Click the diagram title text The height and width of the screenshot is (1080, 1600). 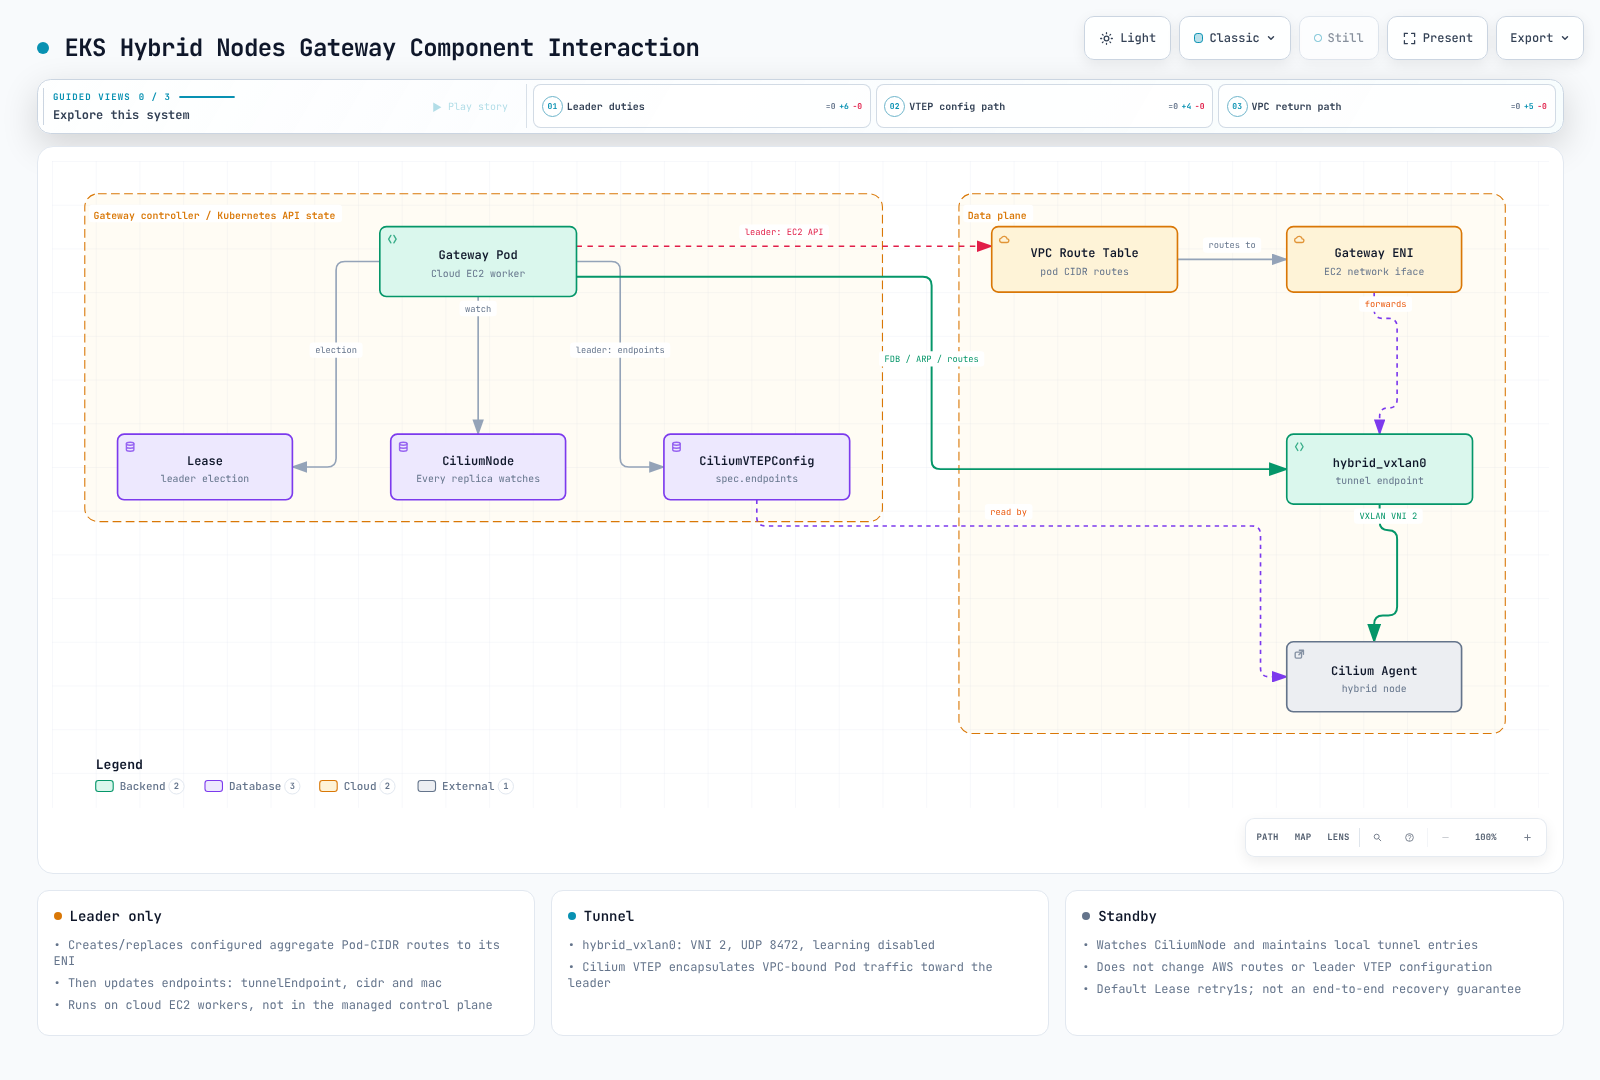click(382, 48)
